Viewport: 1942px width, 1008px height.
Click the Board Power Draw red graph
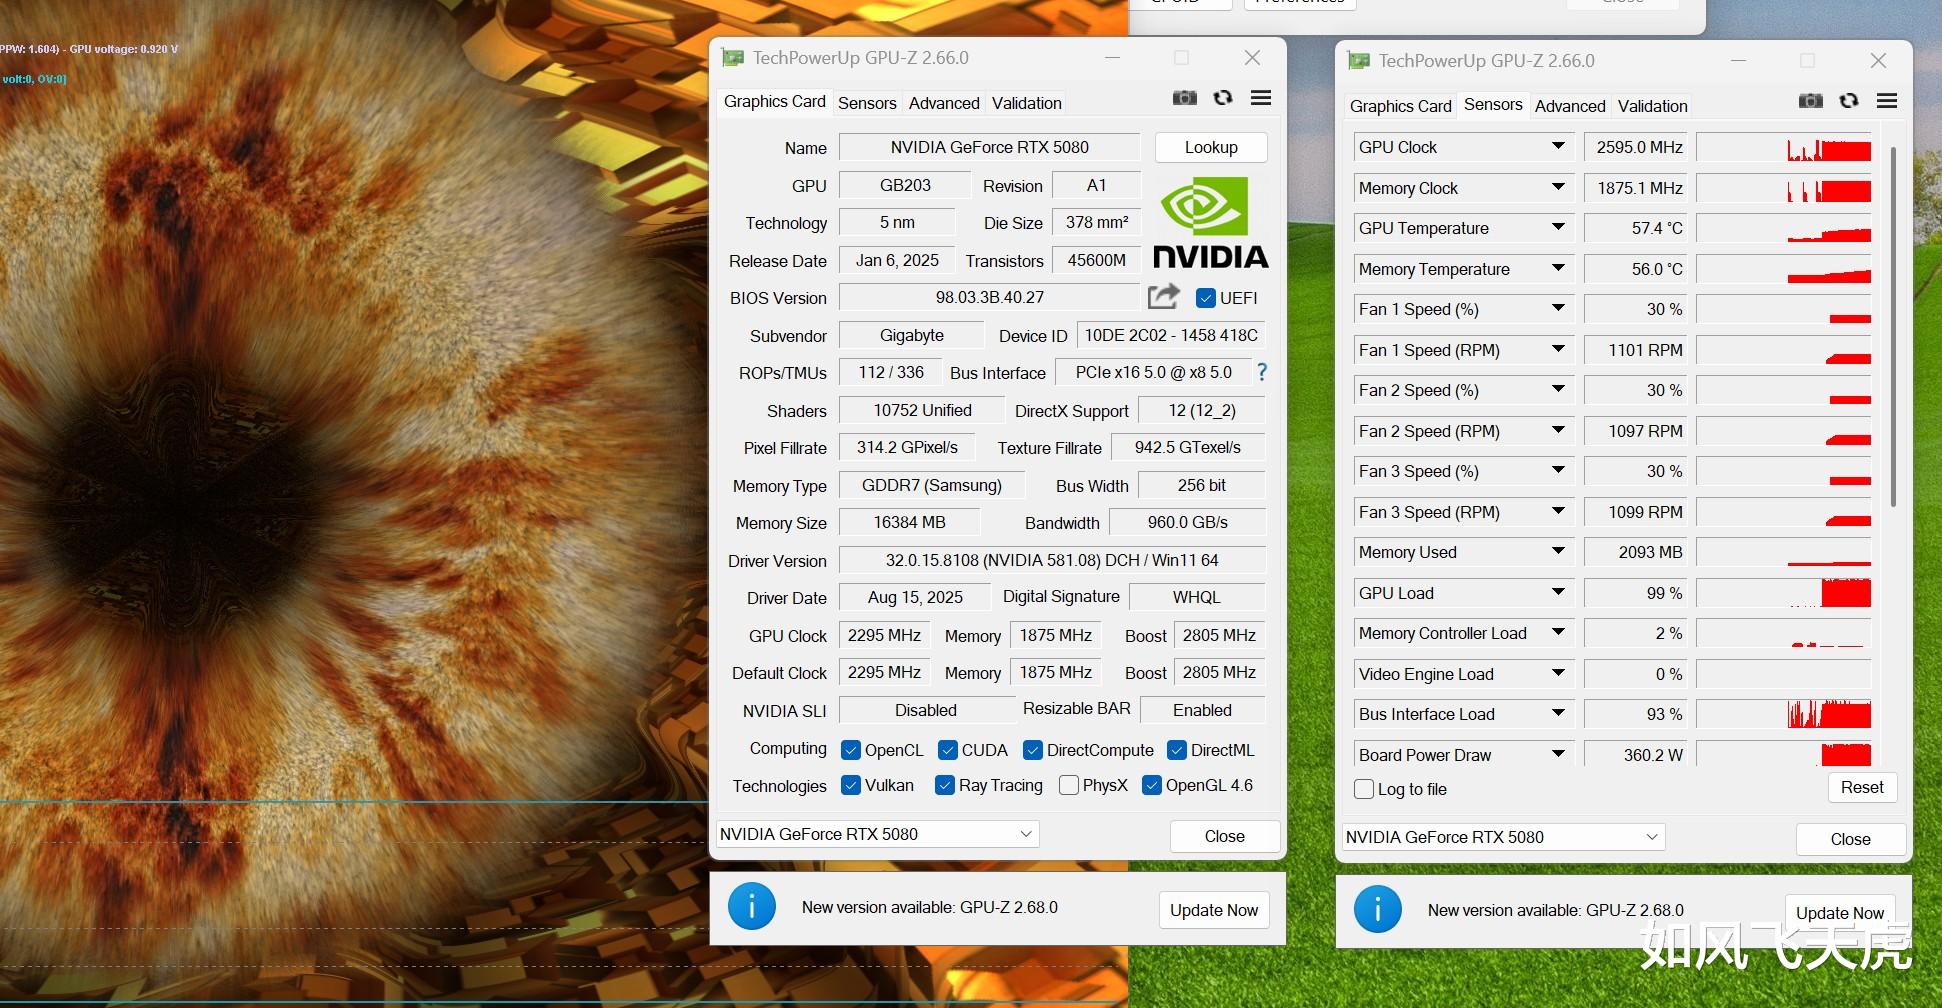pos(1784,754)
